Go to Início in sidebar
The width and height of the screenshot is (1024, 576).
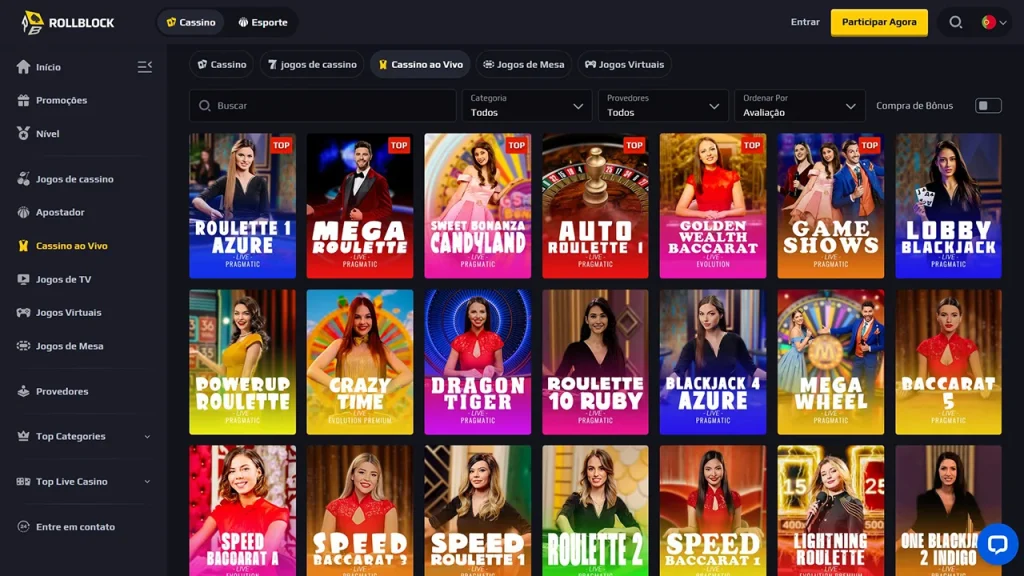tap(48, 67)
